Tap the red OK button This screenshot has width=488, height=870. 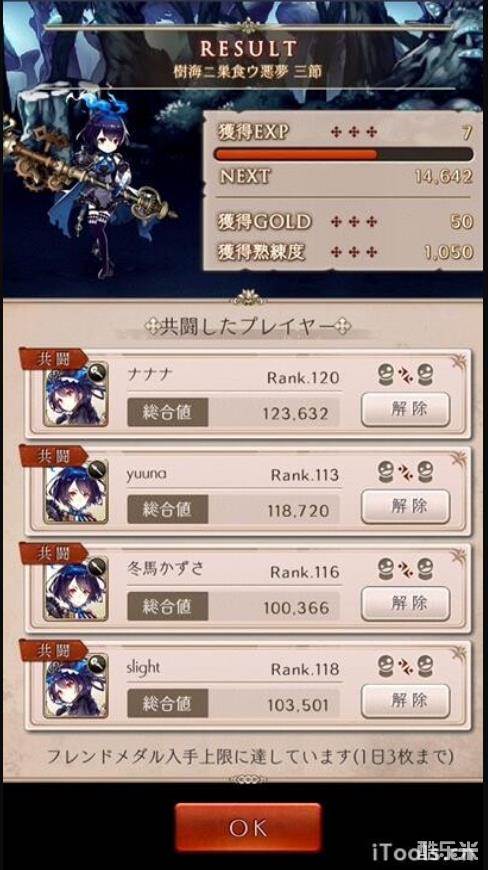pyautogui.click(x=248, y=827)
